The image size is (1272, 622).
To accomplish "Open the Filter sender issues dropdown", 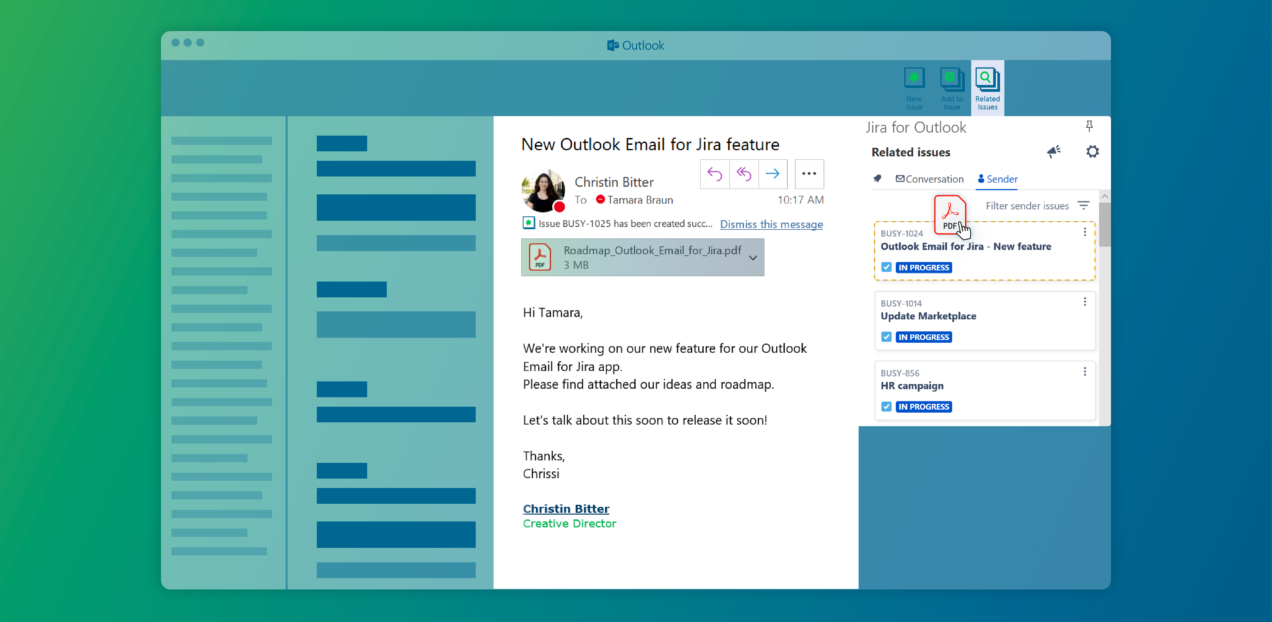I will click(1083, 205).
